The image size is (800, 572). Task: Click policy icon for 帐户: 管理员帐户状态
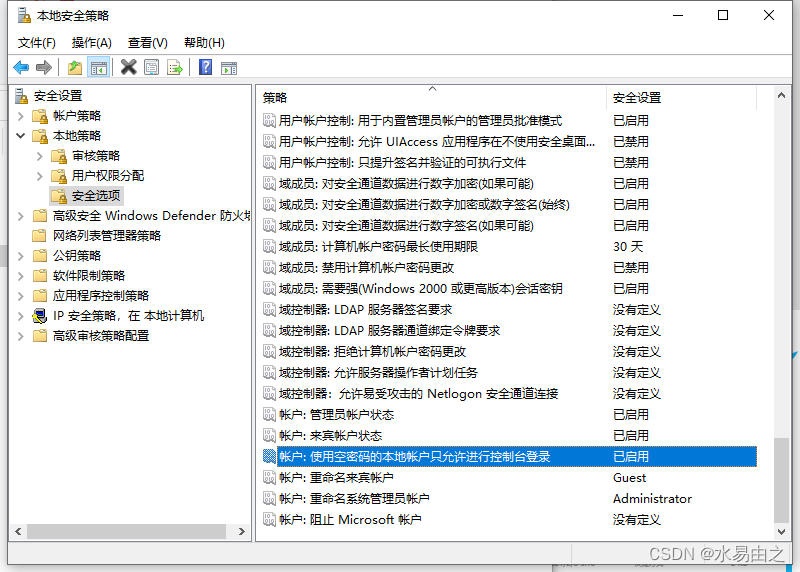coord(269,414)
